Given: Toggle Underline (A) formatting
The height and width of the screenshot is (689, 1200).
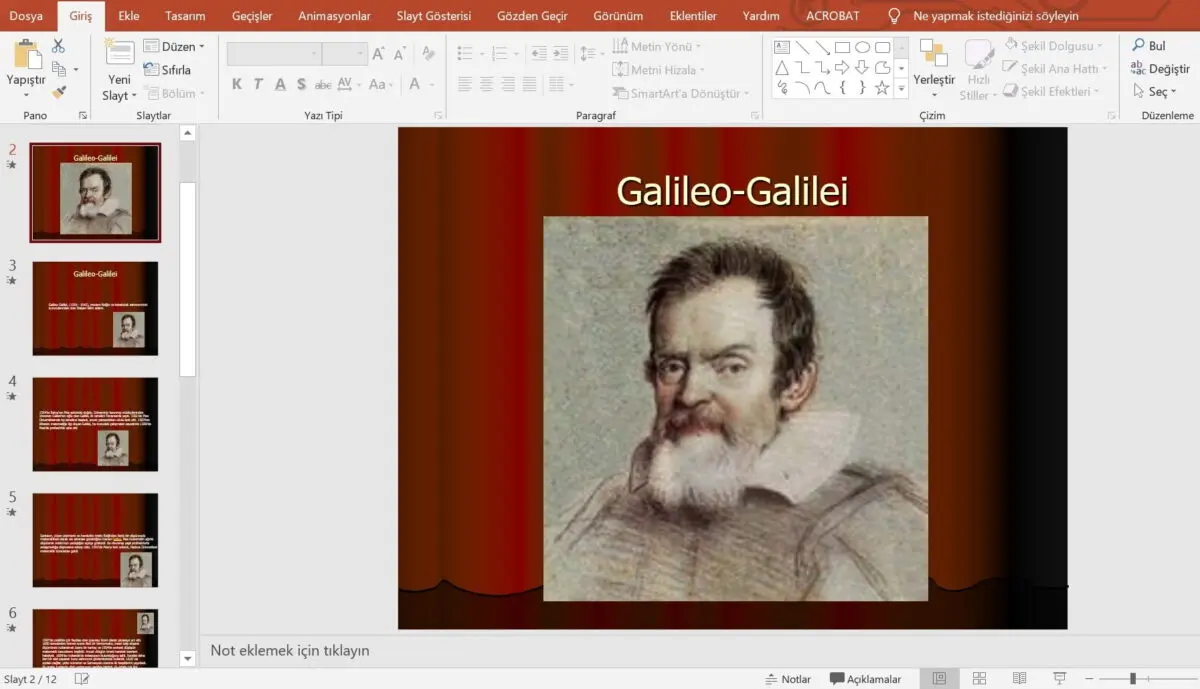Looking at the screenshot, I should click(x=281, y=85).
